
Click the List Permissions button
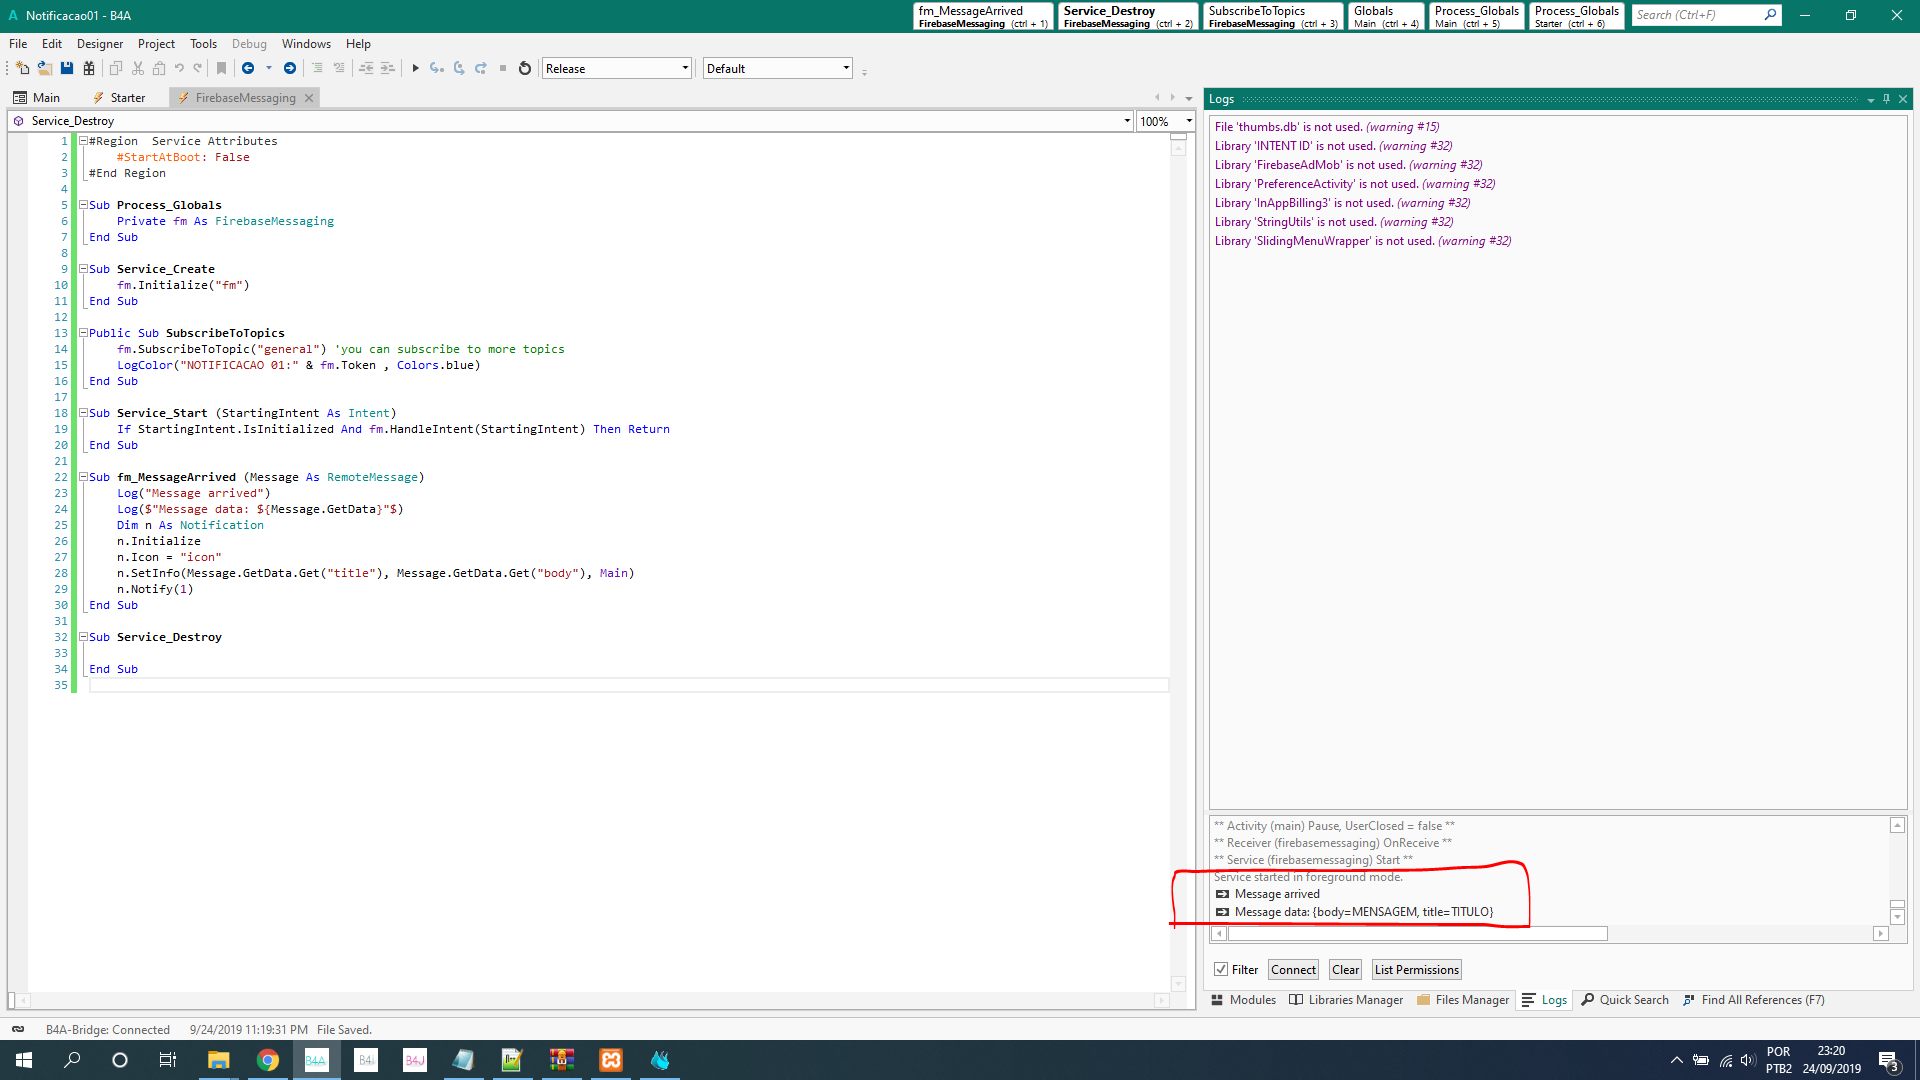pos(1416,969)
